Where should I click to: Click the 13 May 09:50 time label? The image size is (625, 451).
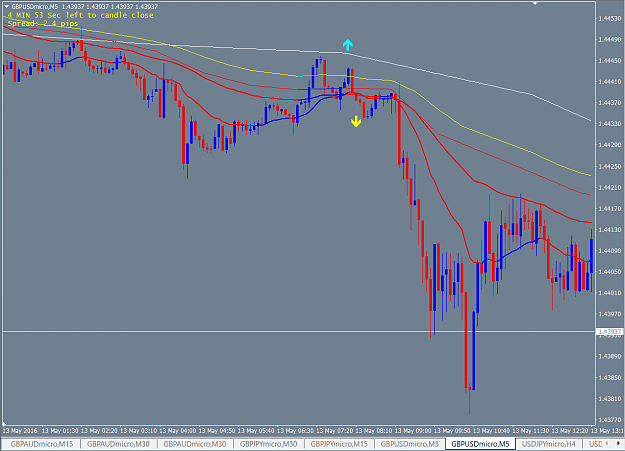[452, 431]
